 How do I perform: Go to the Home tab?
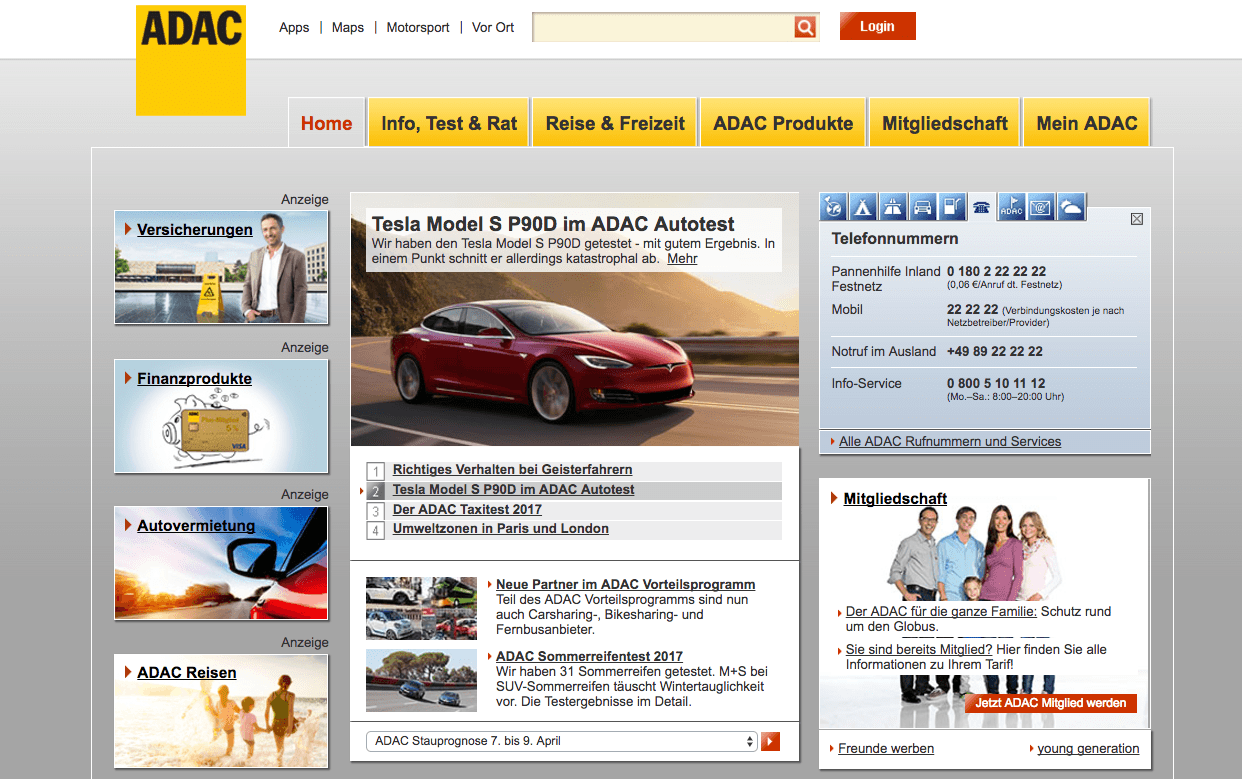click(x=326, y=123)
